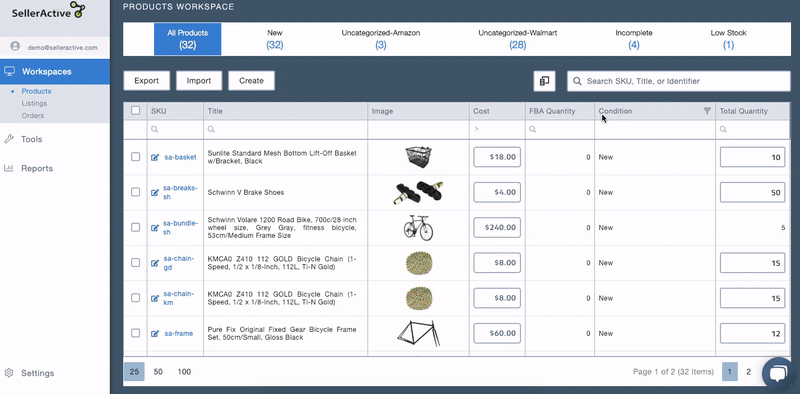
Task: Sort by the Total Quantity column header
Action: click(753, 111)
